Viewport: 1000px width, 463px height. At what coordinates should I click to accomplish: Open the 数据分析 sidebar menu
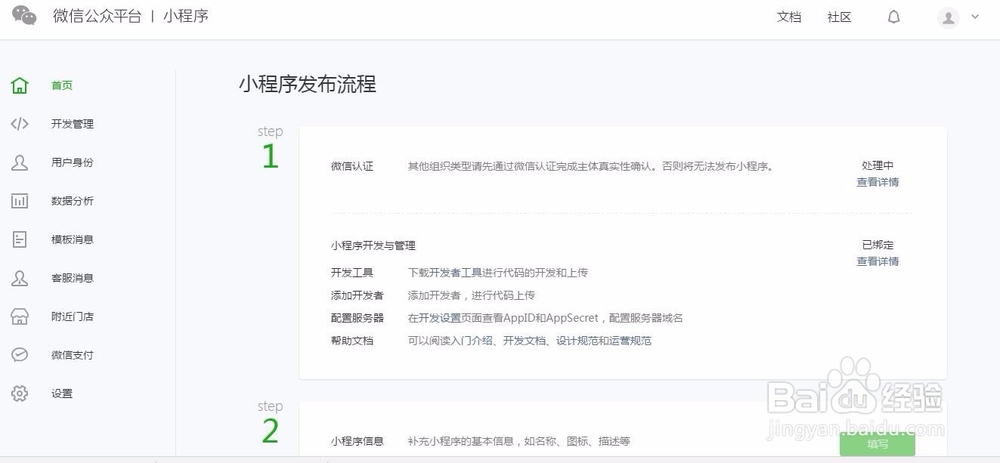72,201
